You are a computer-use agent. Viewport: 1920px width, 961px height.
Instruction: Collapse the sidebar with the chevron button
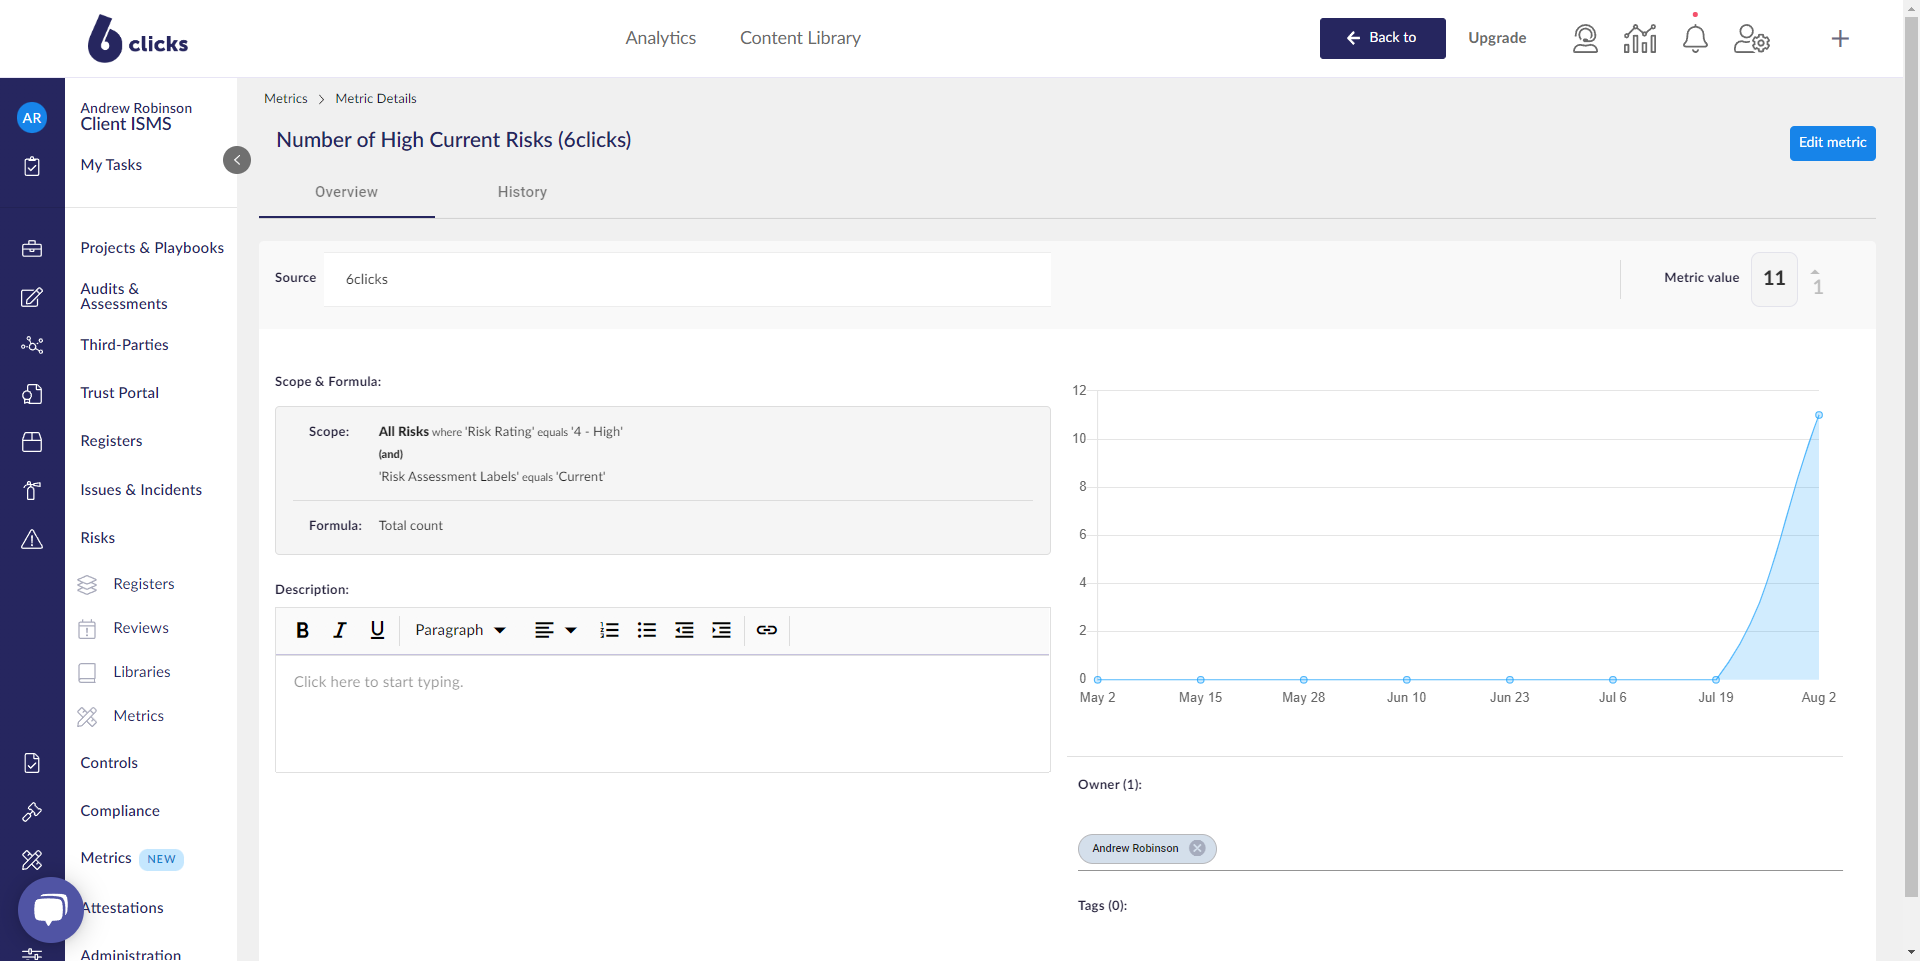237,160
